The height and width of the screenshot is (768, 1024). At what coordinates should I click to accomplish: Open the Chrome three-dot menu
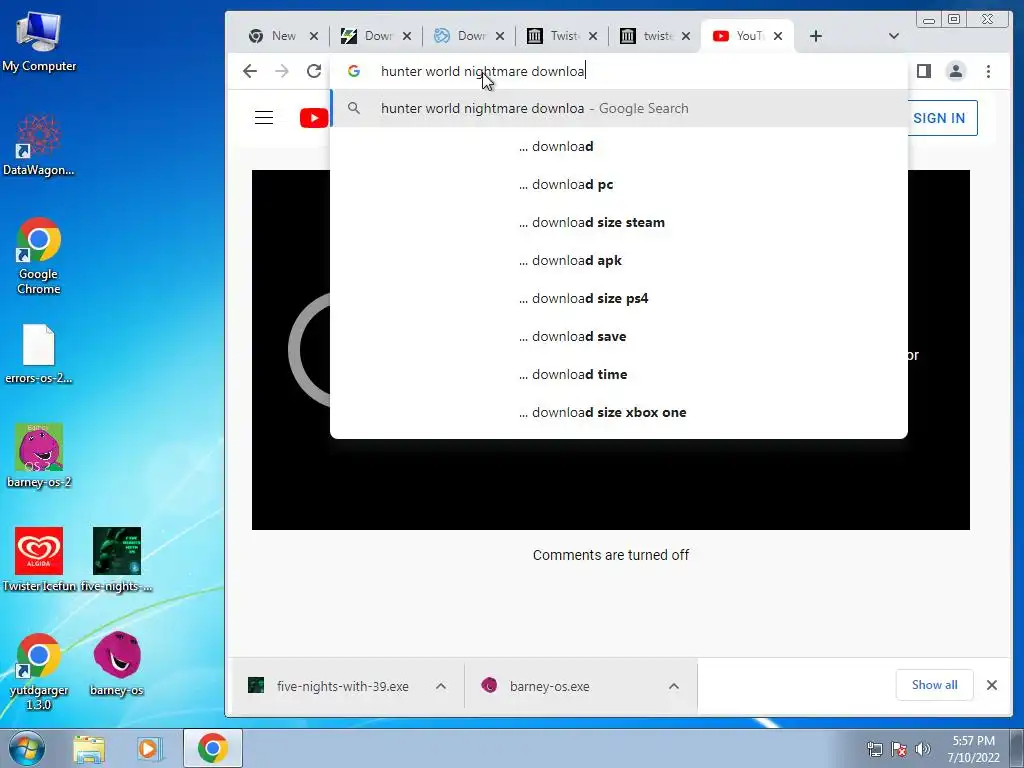(x=988, y=71)
